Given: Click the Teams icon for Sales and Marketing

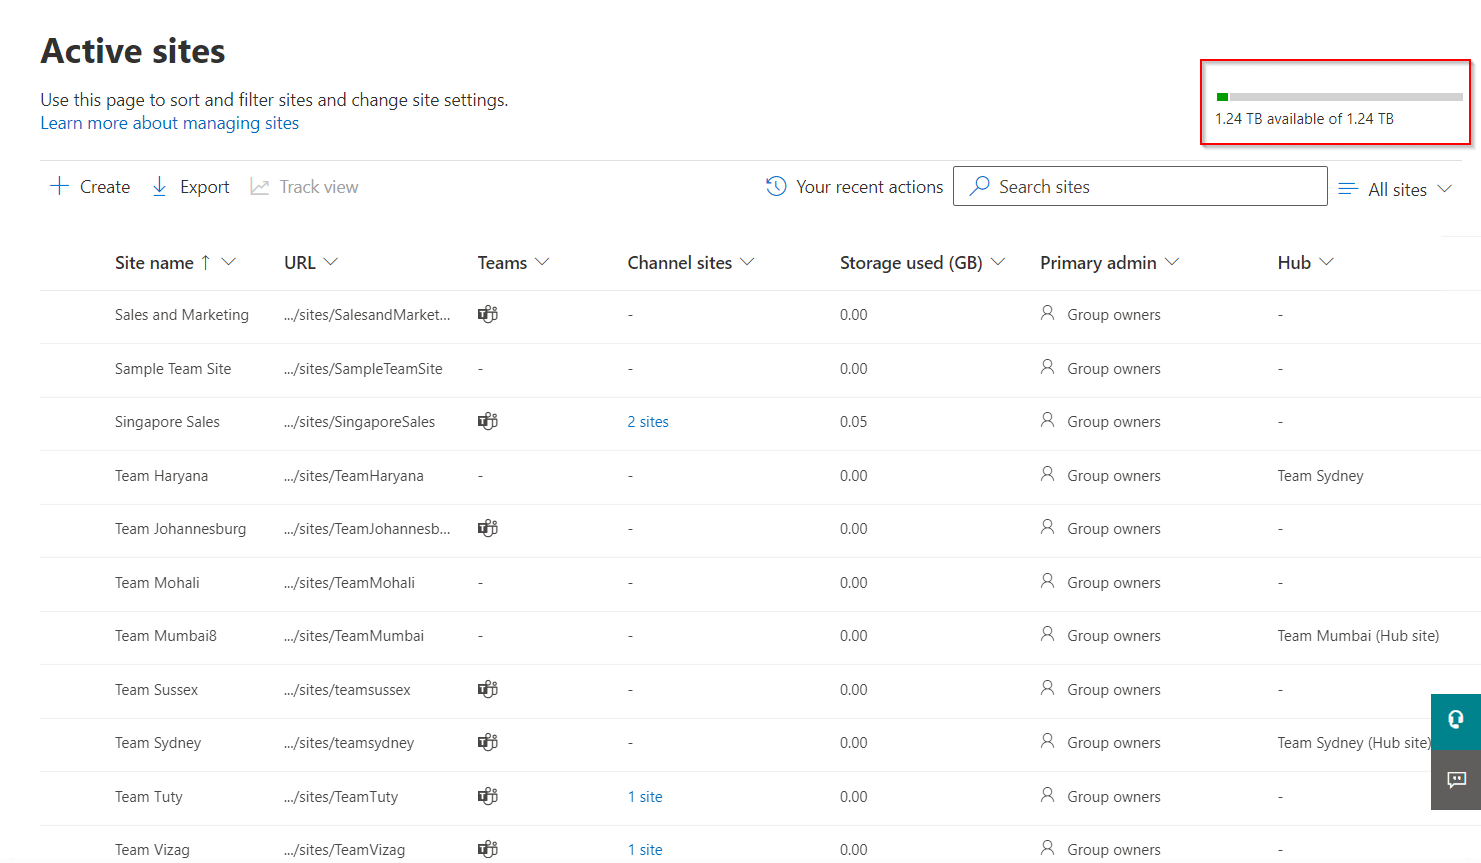Looking at the screenshot, I should 487,313.
